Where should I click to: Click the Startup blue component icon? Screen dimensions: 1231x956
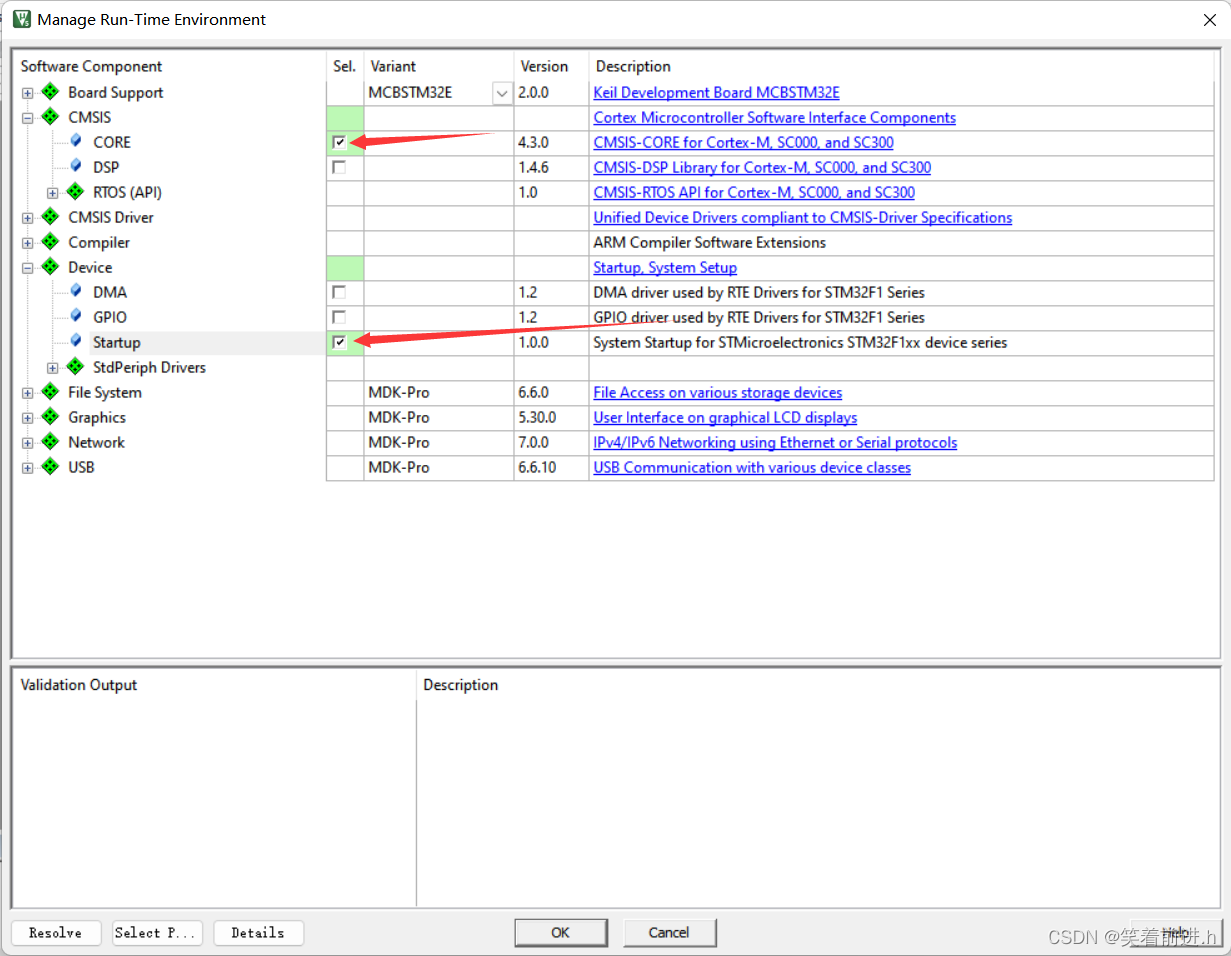76,342
